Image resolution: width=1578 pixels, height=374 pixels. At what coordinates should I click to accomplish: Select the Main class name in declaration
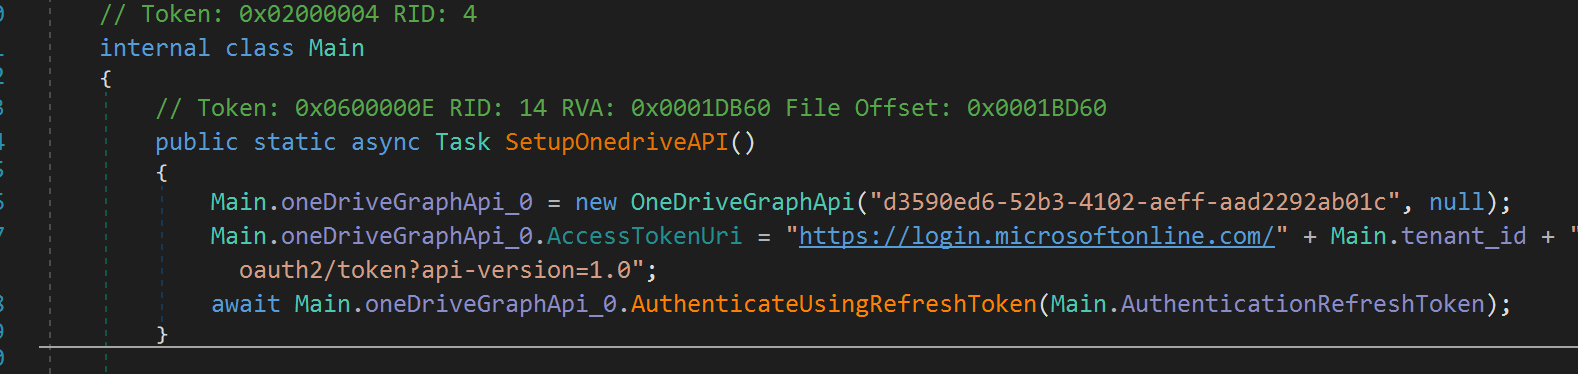pos(336,48)
